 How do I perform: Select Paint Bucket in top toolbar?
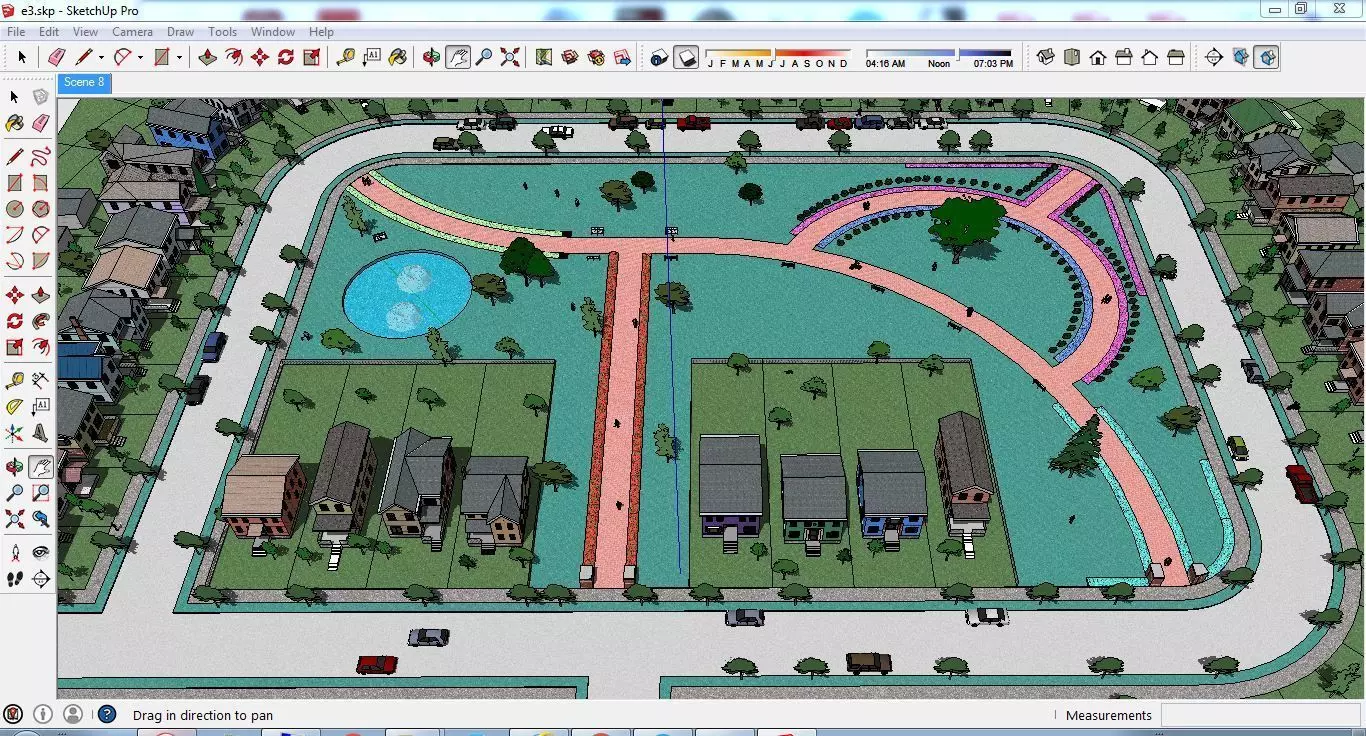coord(398,57)
